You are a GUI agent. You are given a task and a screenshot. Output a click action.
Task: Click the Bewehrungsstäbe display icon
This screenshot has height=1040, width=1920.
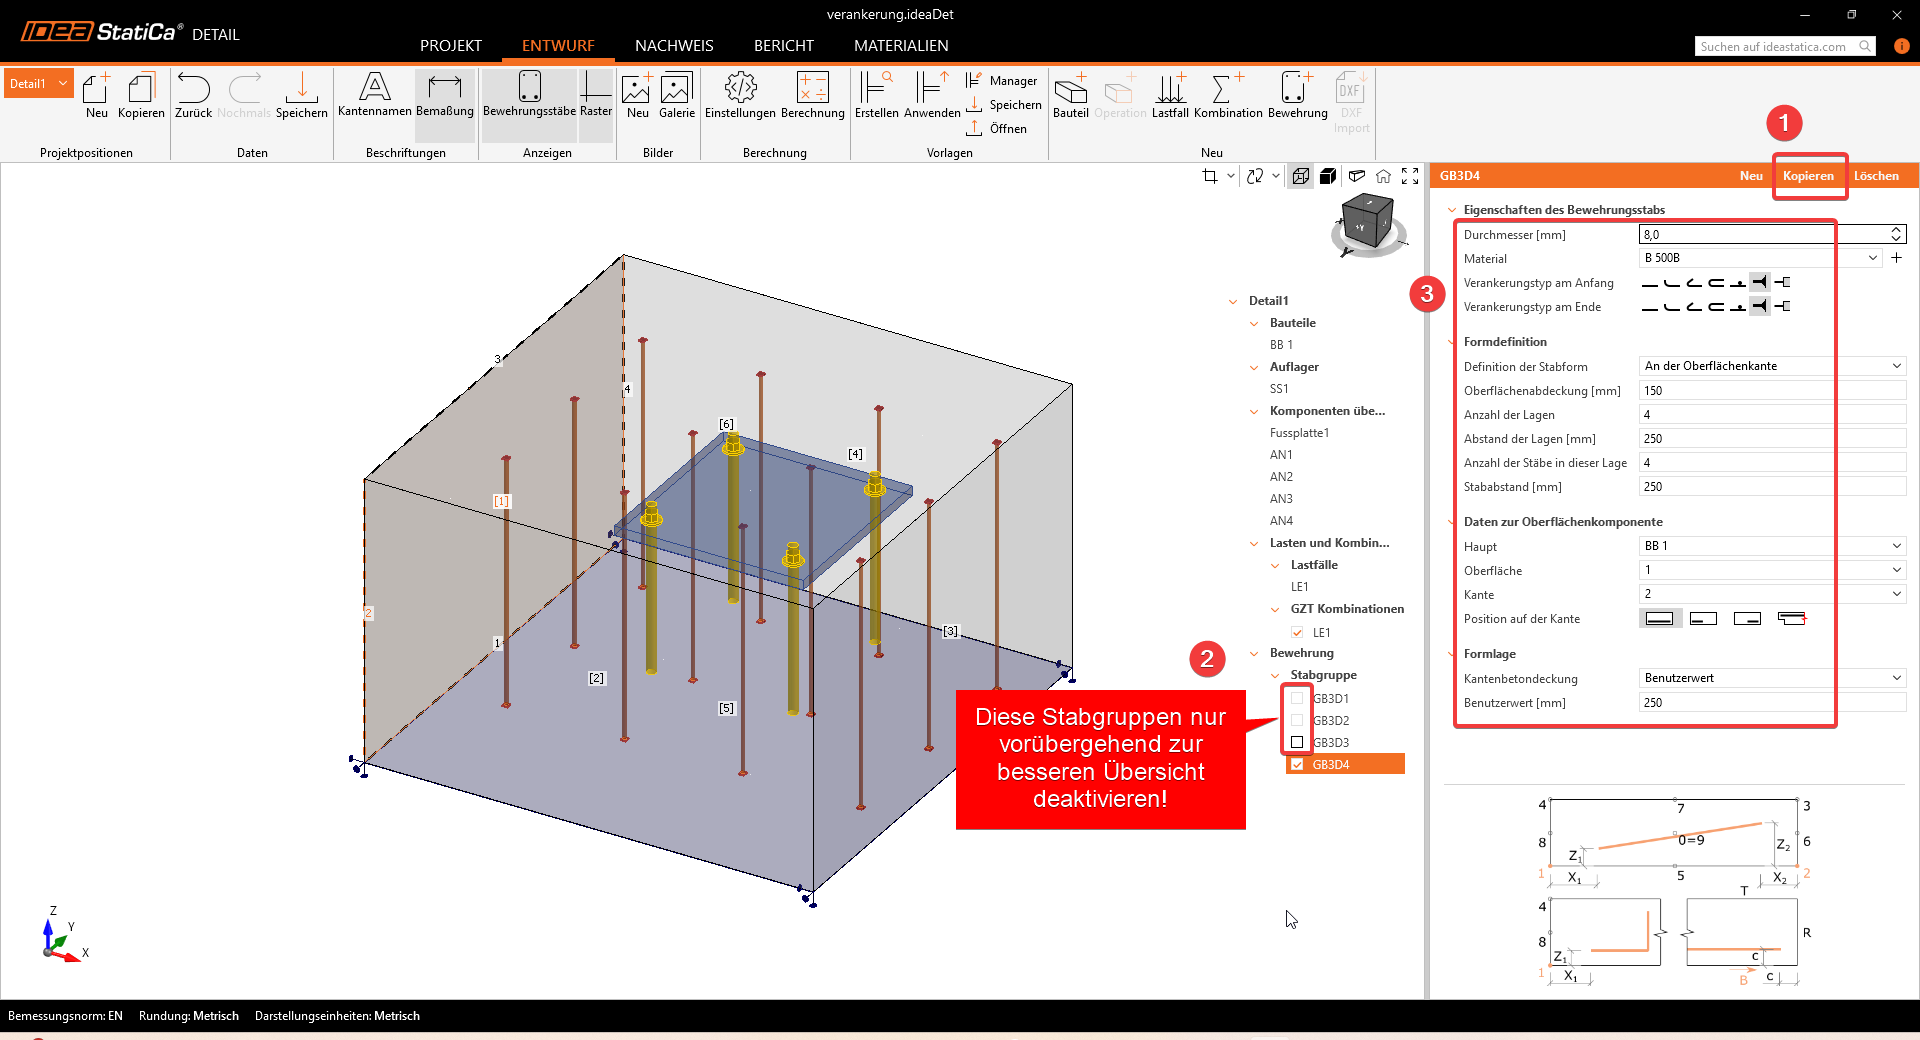tap(529, 95)
